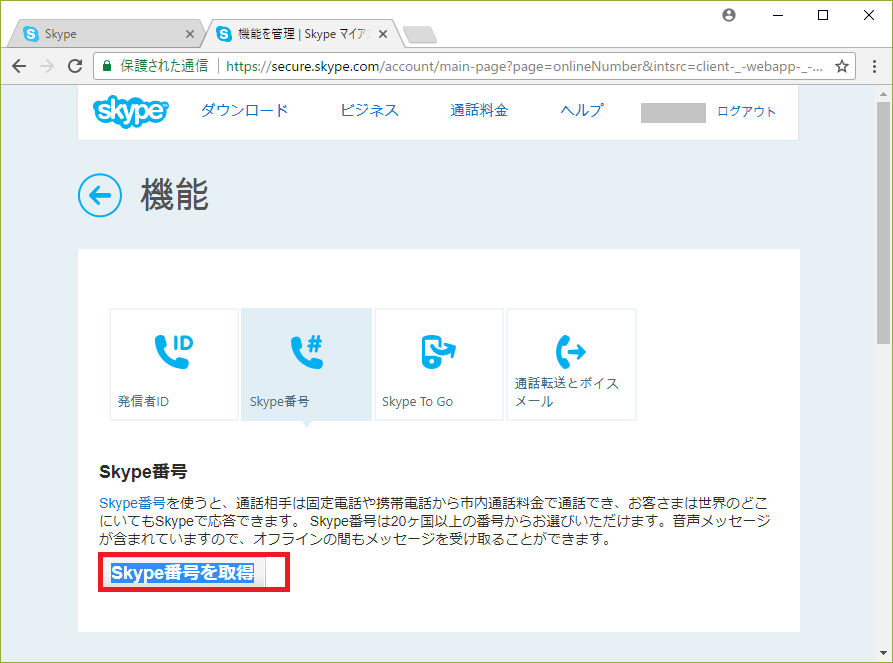Close the first Skype tab
Image resolution: width=893 pixels, height=663 pixels.
pyautogui.click(x=190, y=34)
